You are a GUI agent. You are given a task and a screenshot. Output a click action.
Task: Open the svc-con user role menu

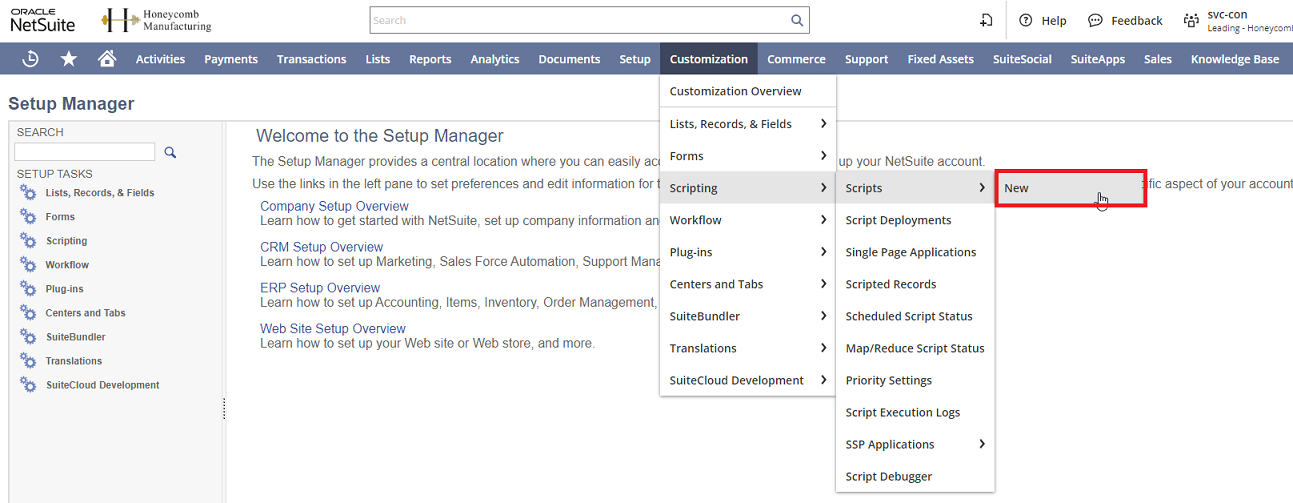1249,20
